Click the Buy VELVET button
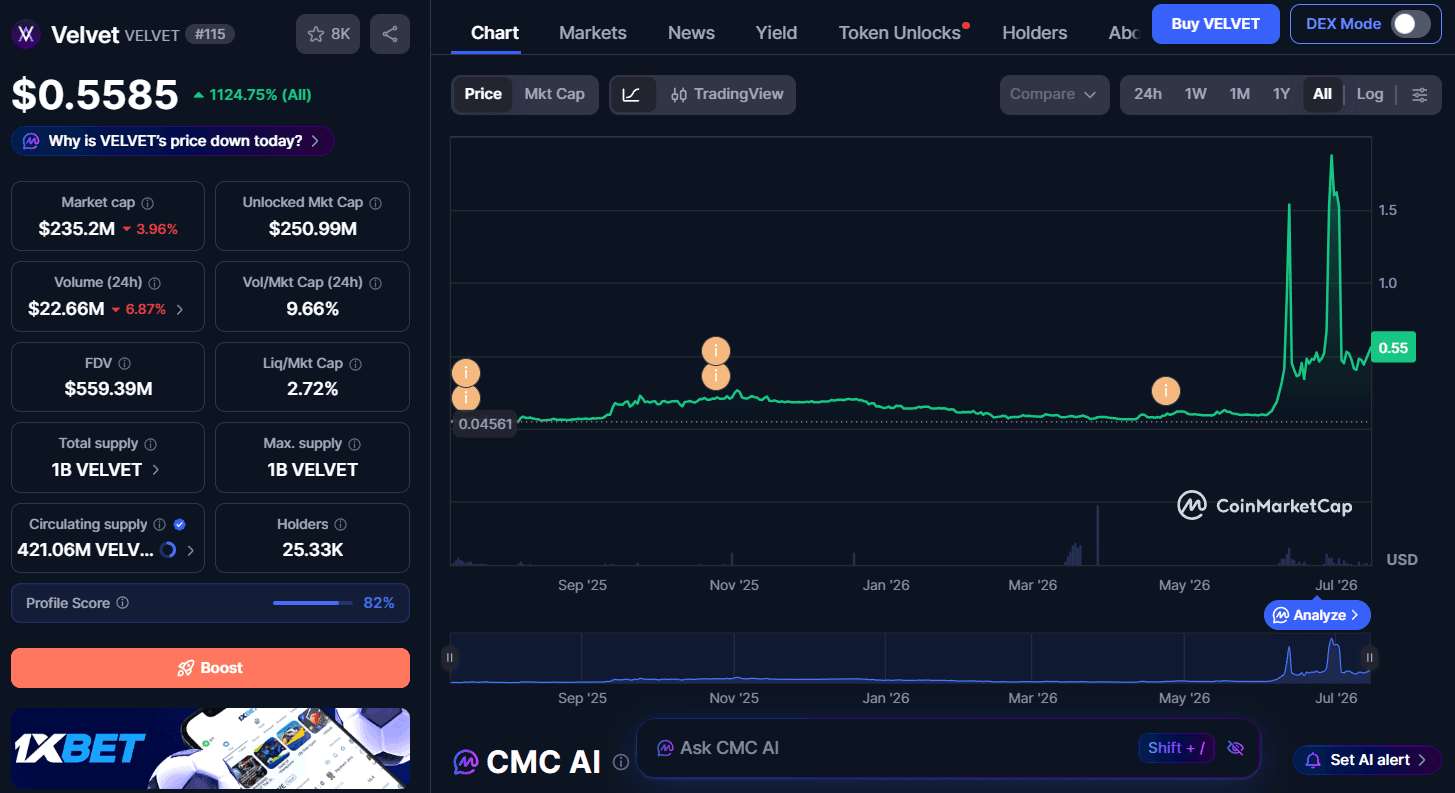The width and height of the screenshot is (1455, 793). pos(1216,24)
